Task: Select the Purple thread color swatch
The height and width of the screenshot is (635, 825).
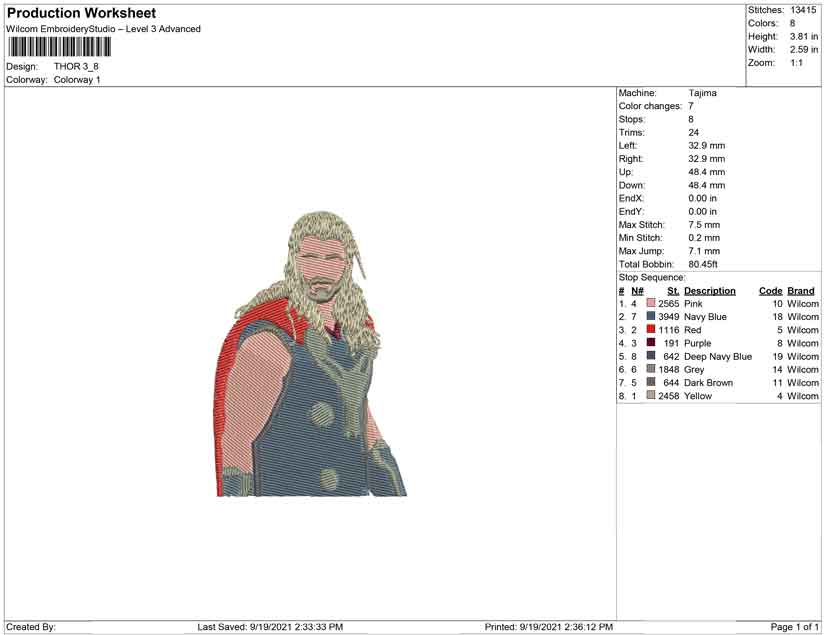Action: 651,342
